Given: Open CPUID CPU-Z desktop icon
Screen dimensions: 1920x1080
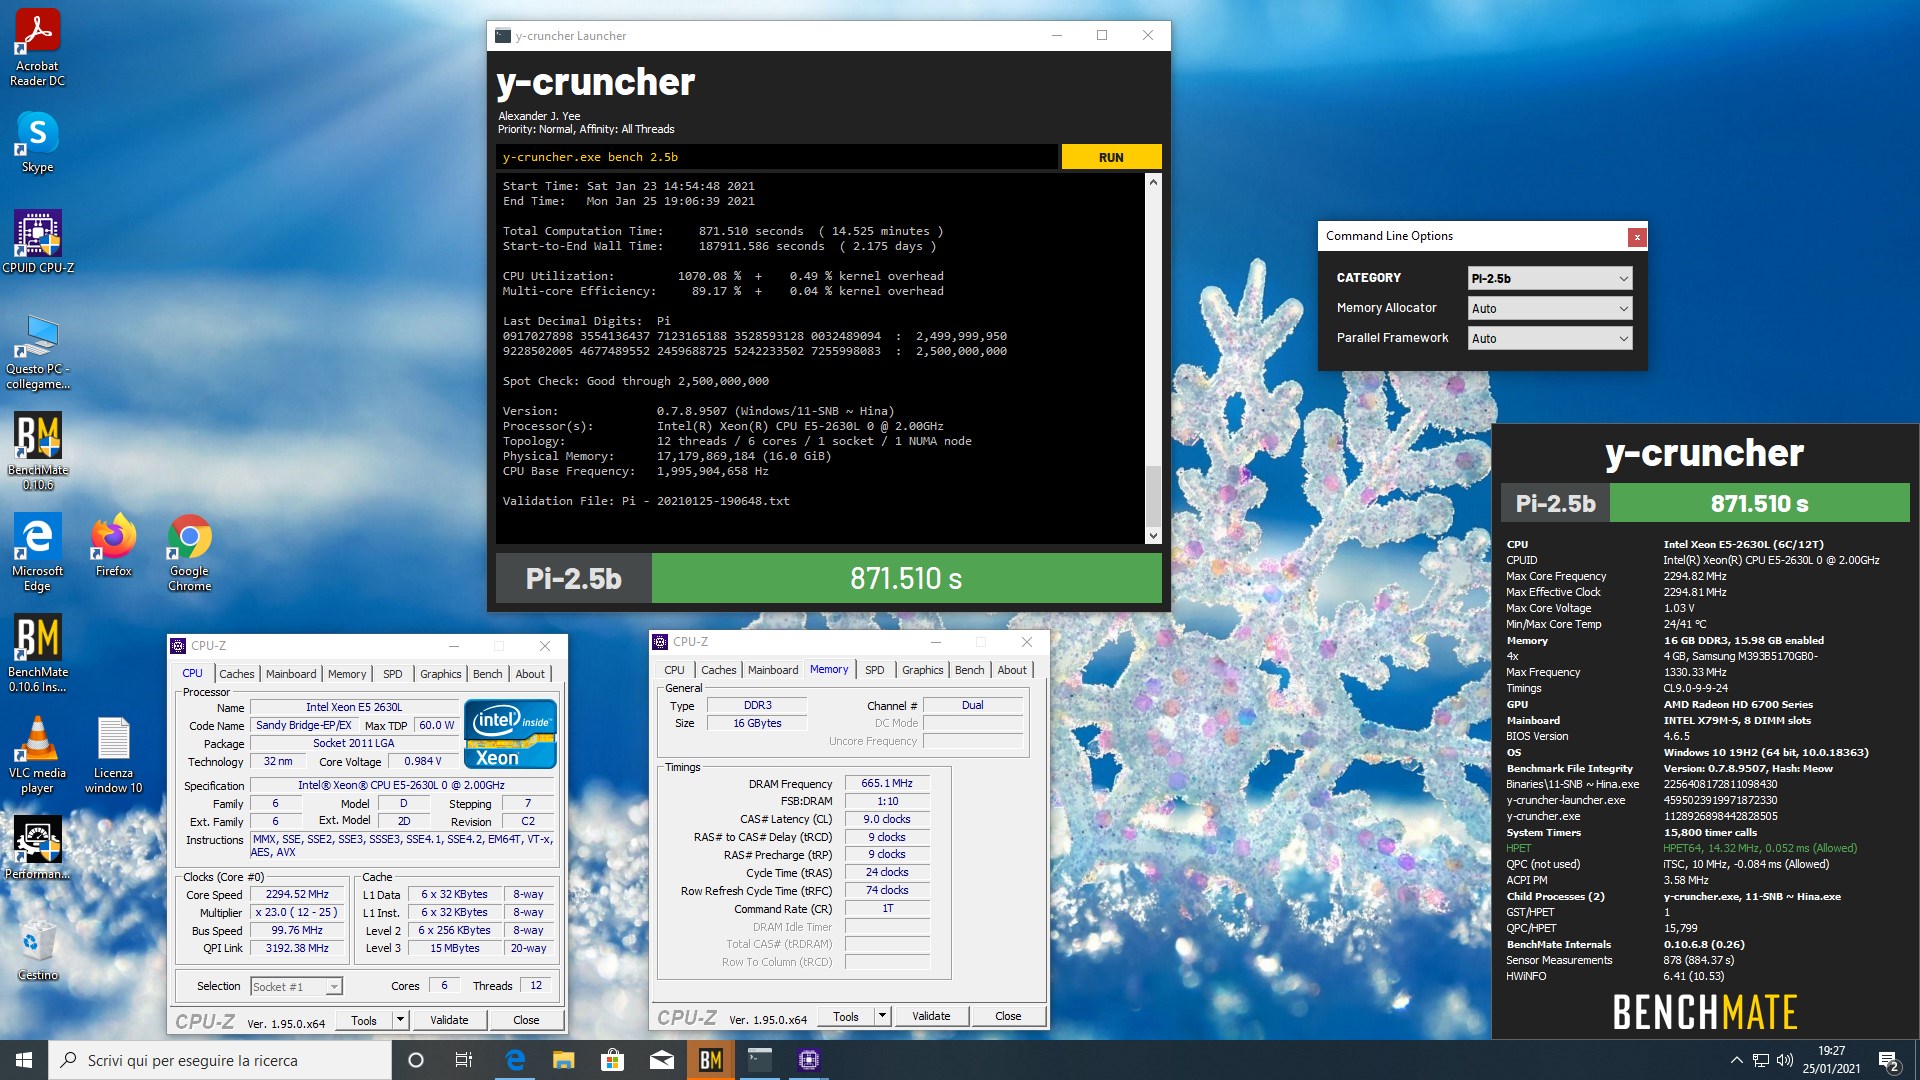Looking at the screenshot, I should (x=38, y=241).
